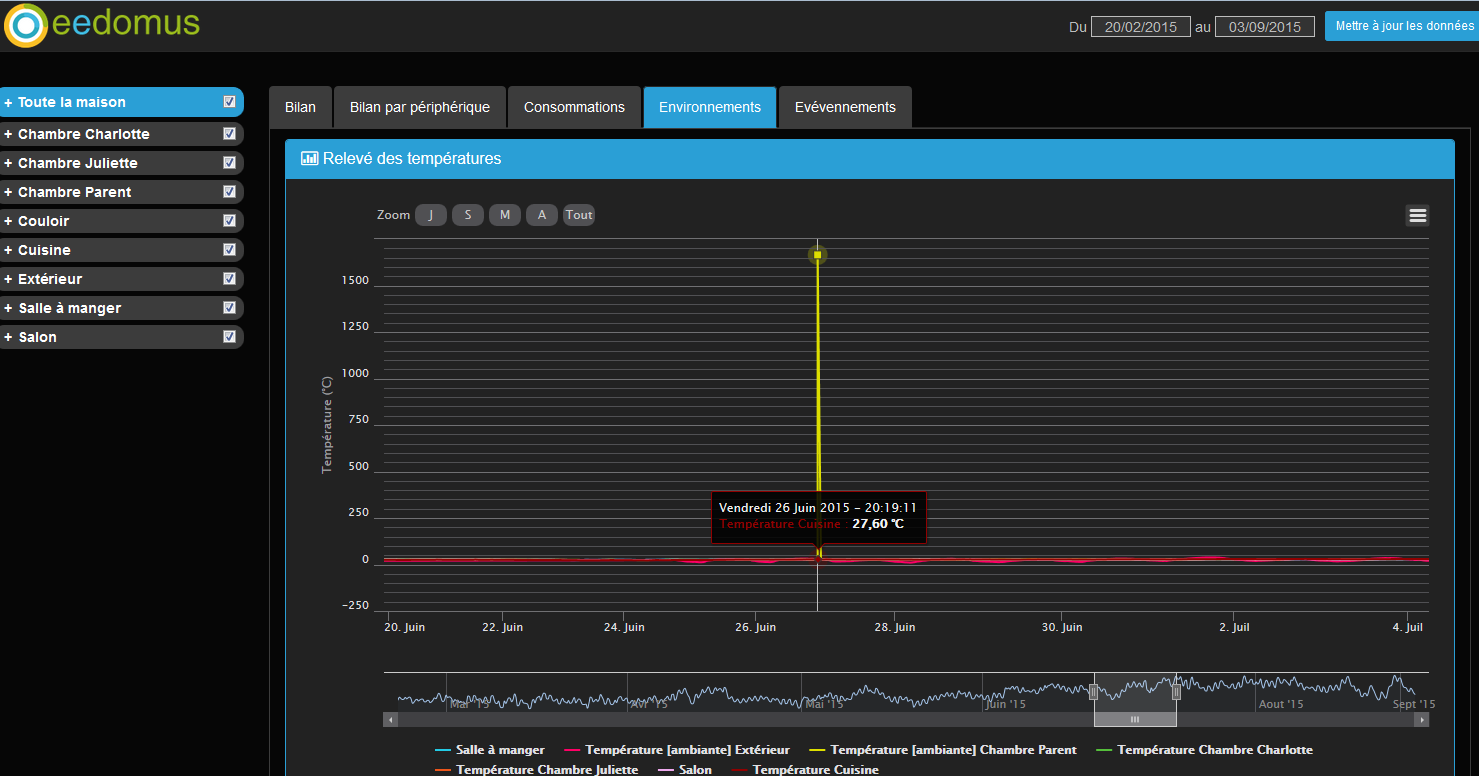Toggle Température Cuisine legend series

(806, 770)
